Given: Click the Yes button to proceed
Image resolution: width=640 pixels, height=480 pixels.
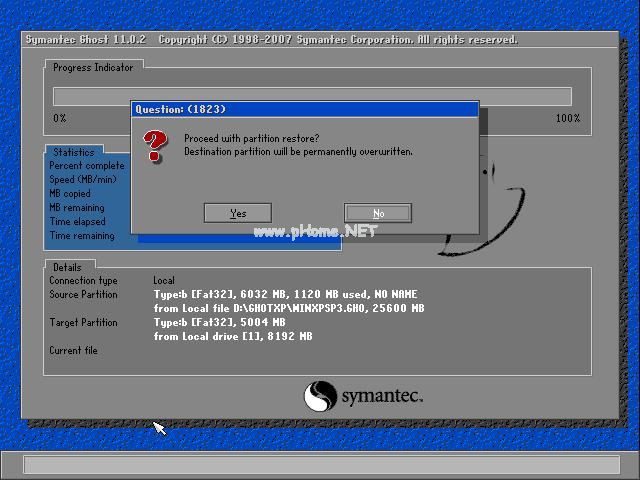Looking at the screenshot, I should (237, 213).
